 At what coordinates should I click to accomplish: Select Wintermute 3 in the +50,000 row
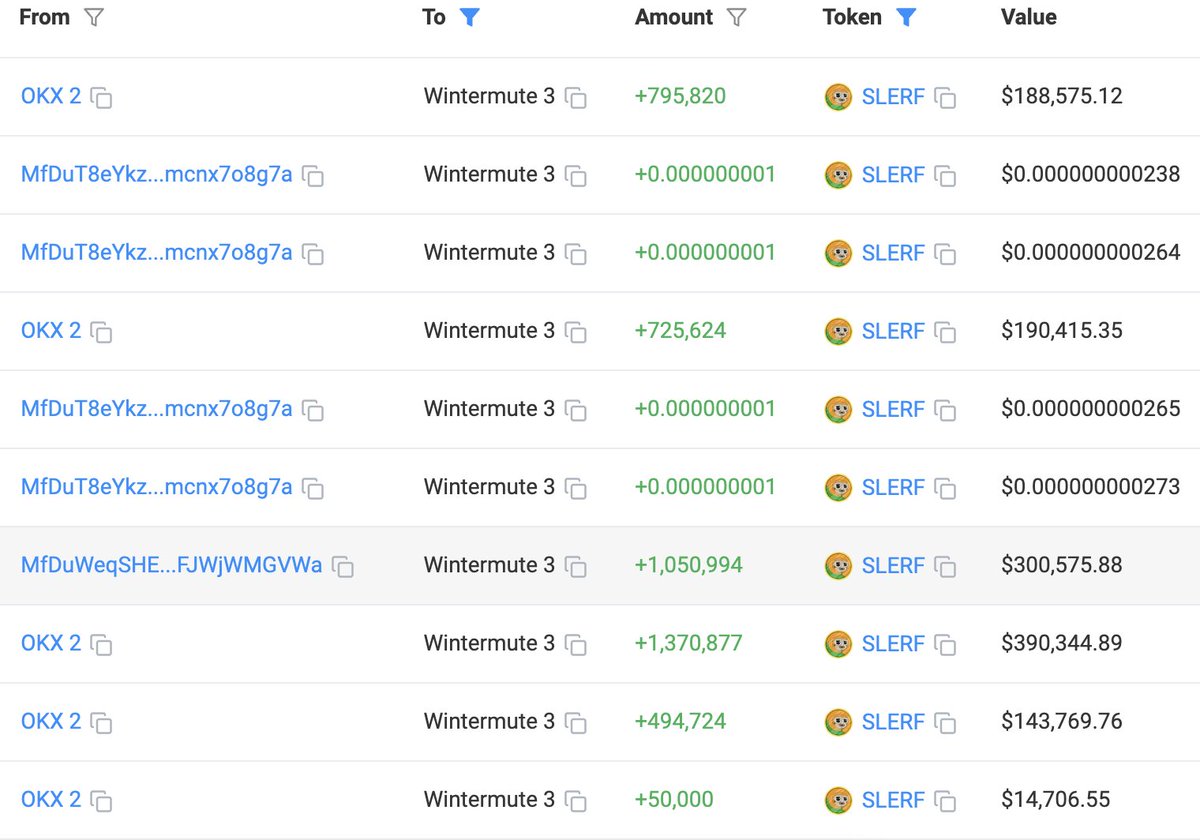[489, 799]
